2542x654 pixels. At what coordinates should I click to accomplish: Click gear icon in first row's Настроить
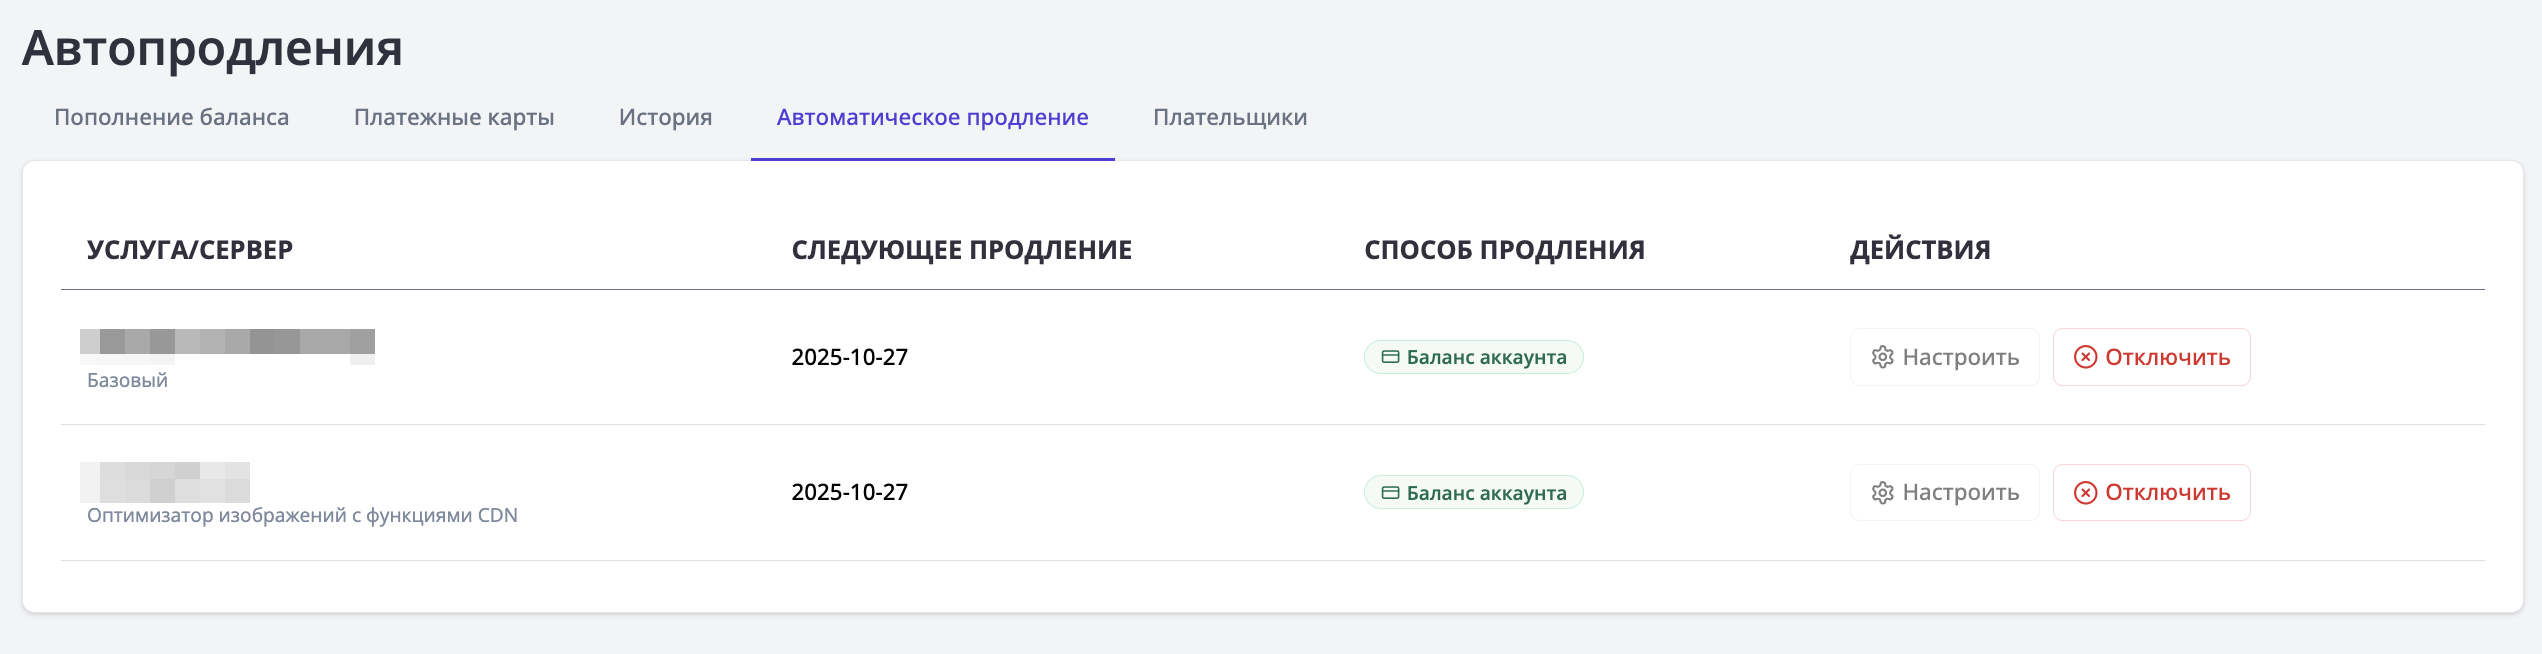pyautogui.click(x=1882, y=357)
